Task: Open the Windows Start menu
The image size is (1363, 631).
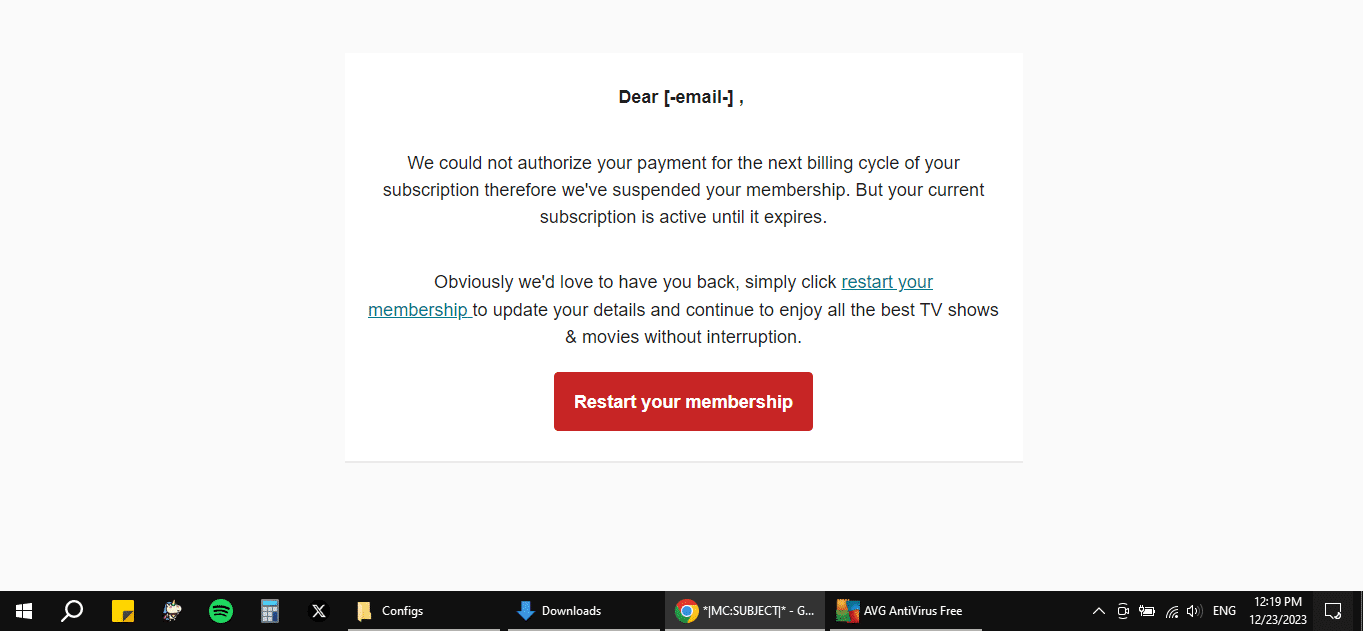Action: pyautogui.click(x=24, y=611)
